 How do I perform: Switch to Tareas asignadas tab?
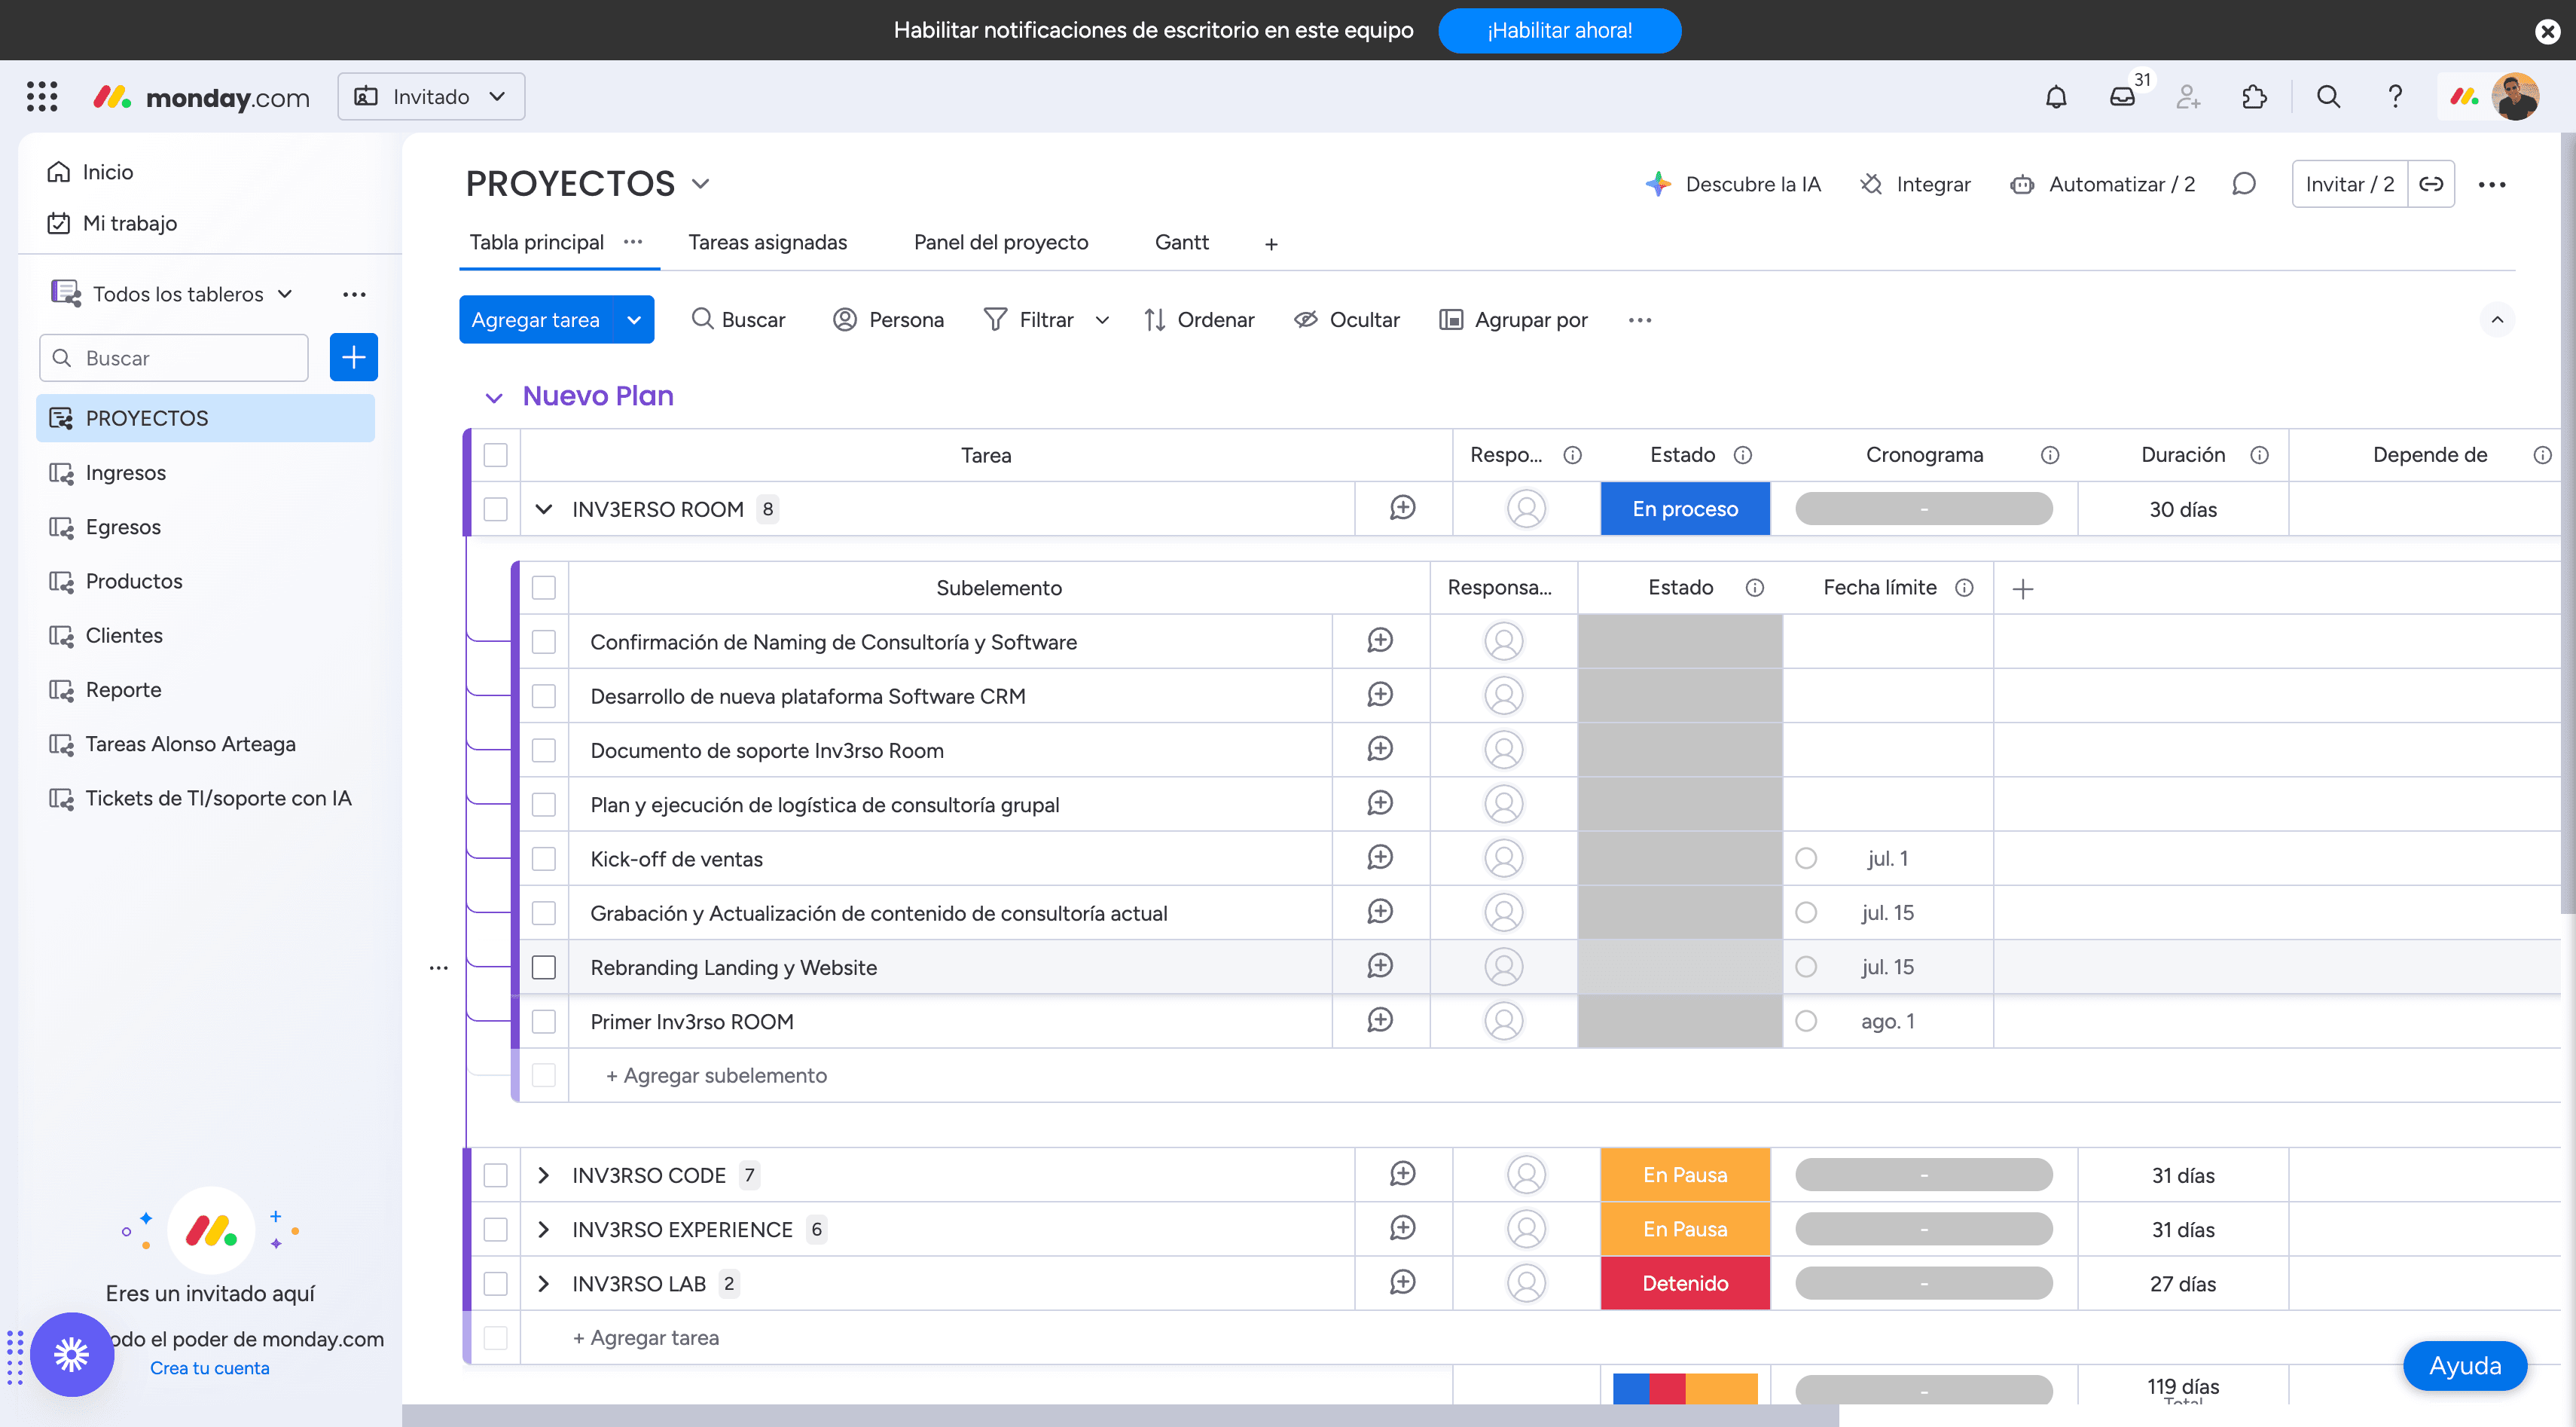767,242
